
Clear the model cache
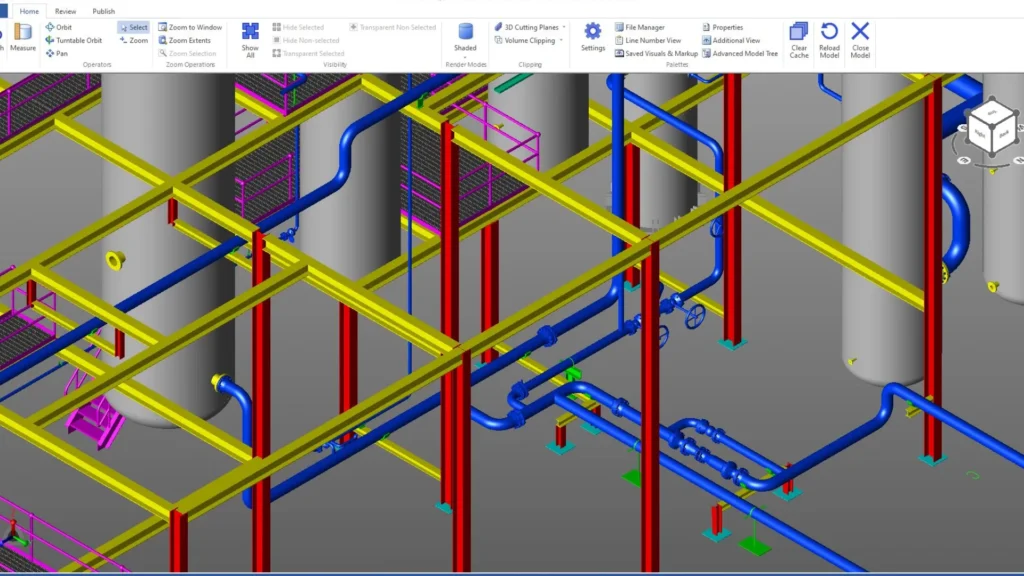pos(799,38)
